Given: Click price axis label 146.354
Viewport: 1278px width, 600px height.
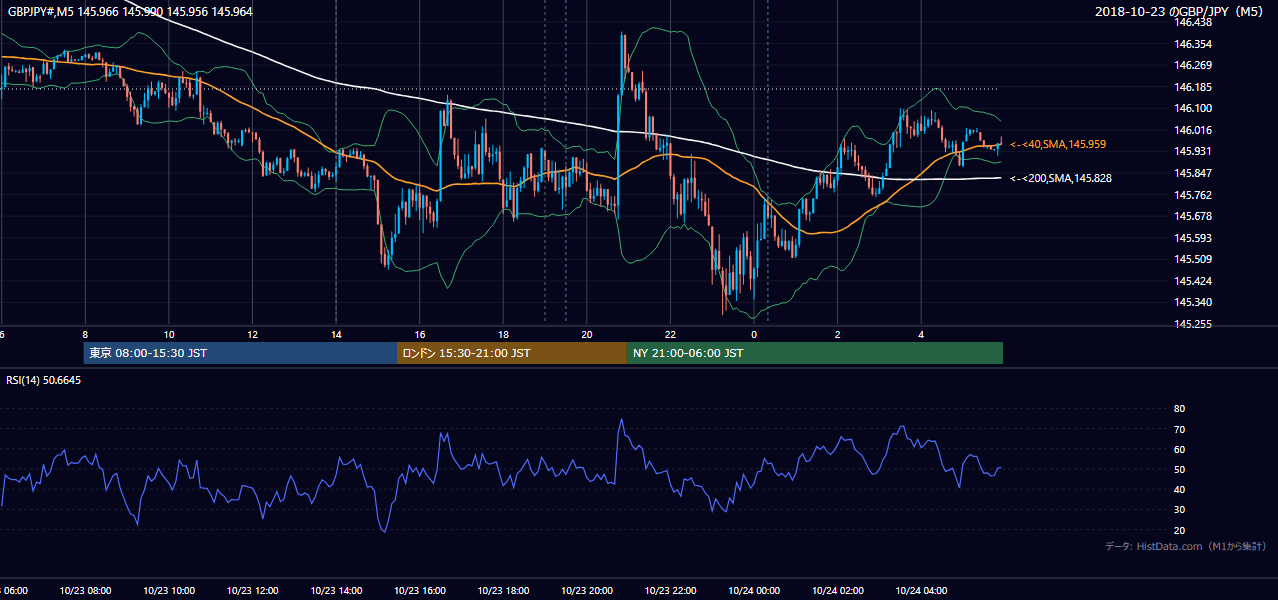Looking at the screenshot, I should 1194,44.
